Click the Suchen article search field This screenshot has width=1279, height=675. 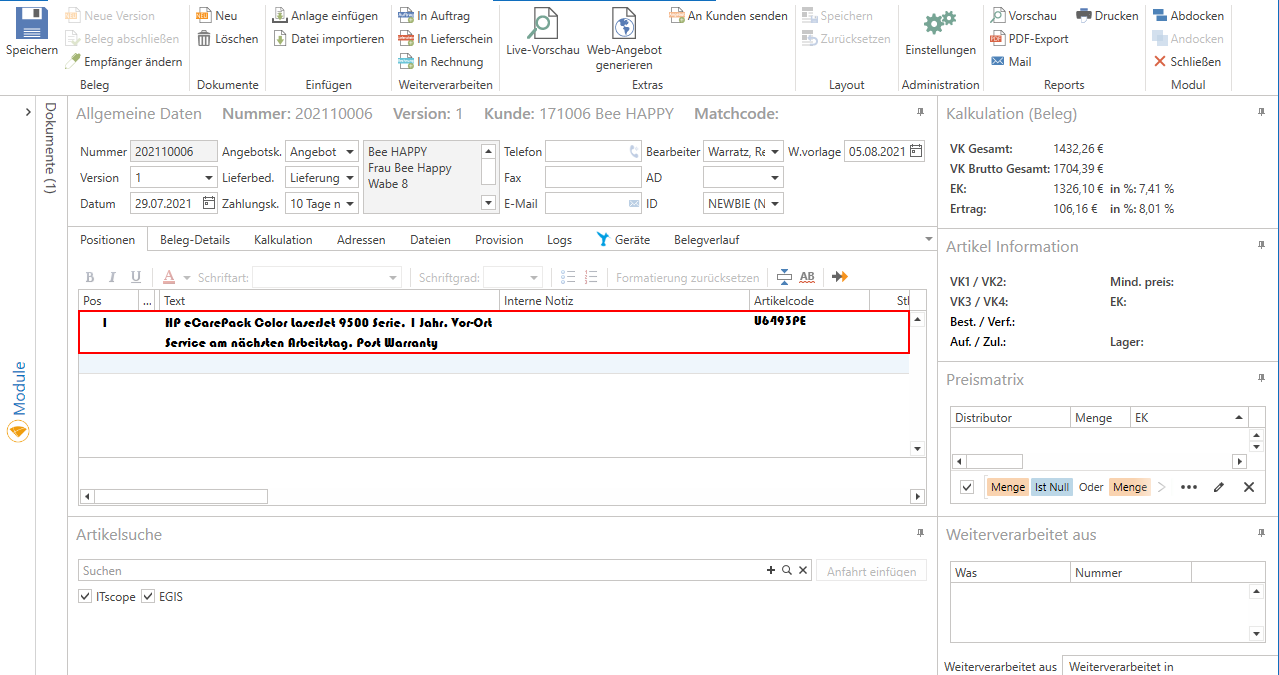(x=420, y=571)
